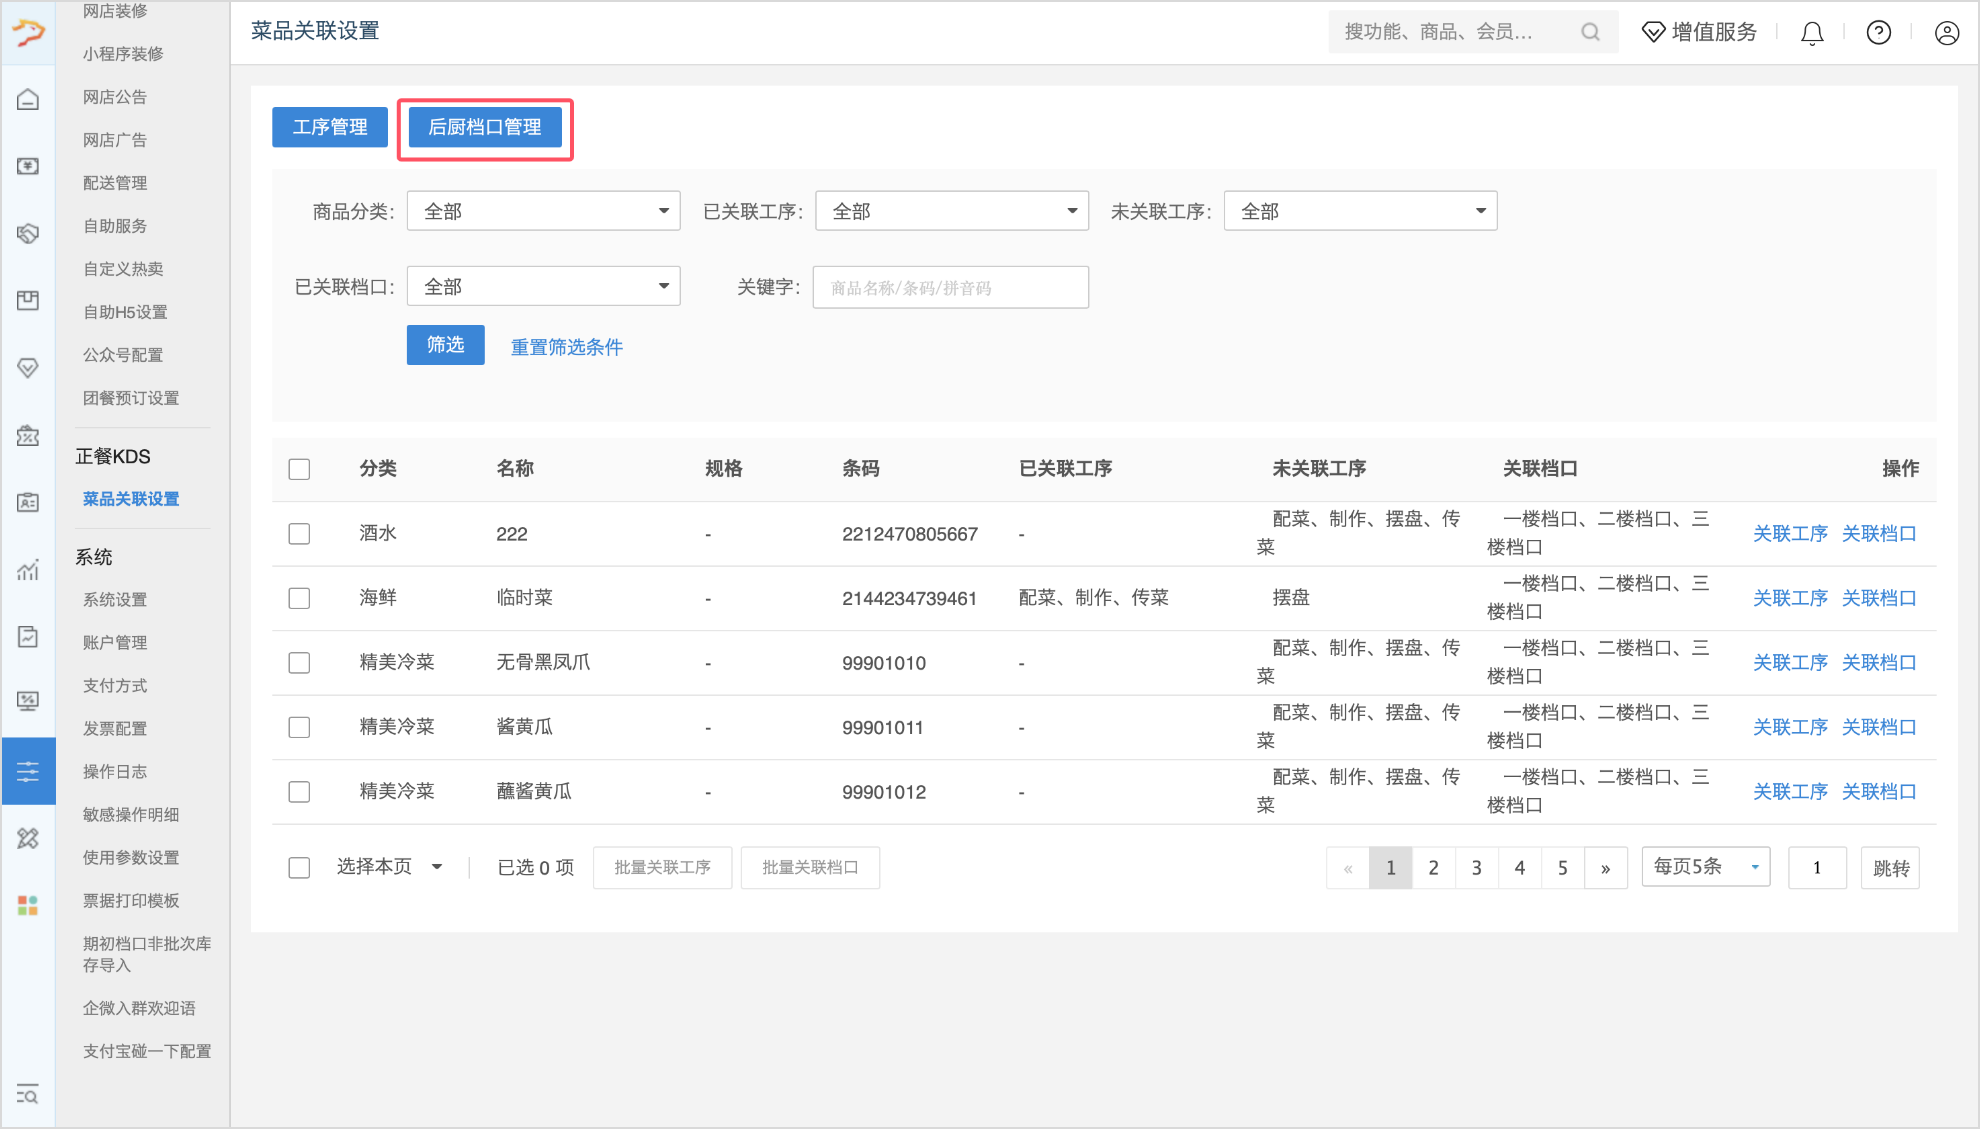This screenshot has width=1980, height=1130.
Task: Open 票据打印模板 in sidebar menu
Action: pos(131,901)
